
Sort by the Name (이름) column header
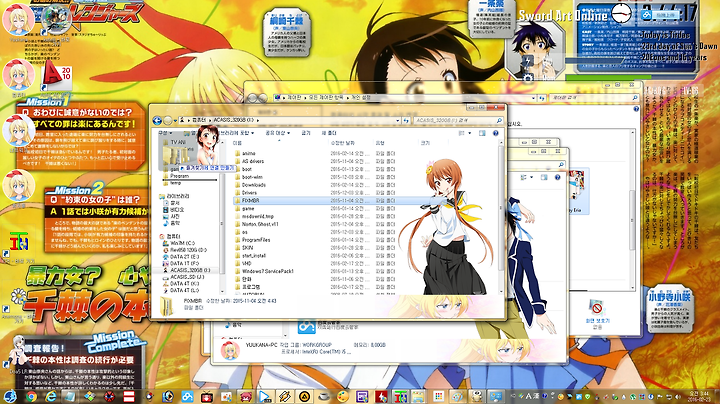pyautogui.click(x=237, y=143)
